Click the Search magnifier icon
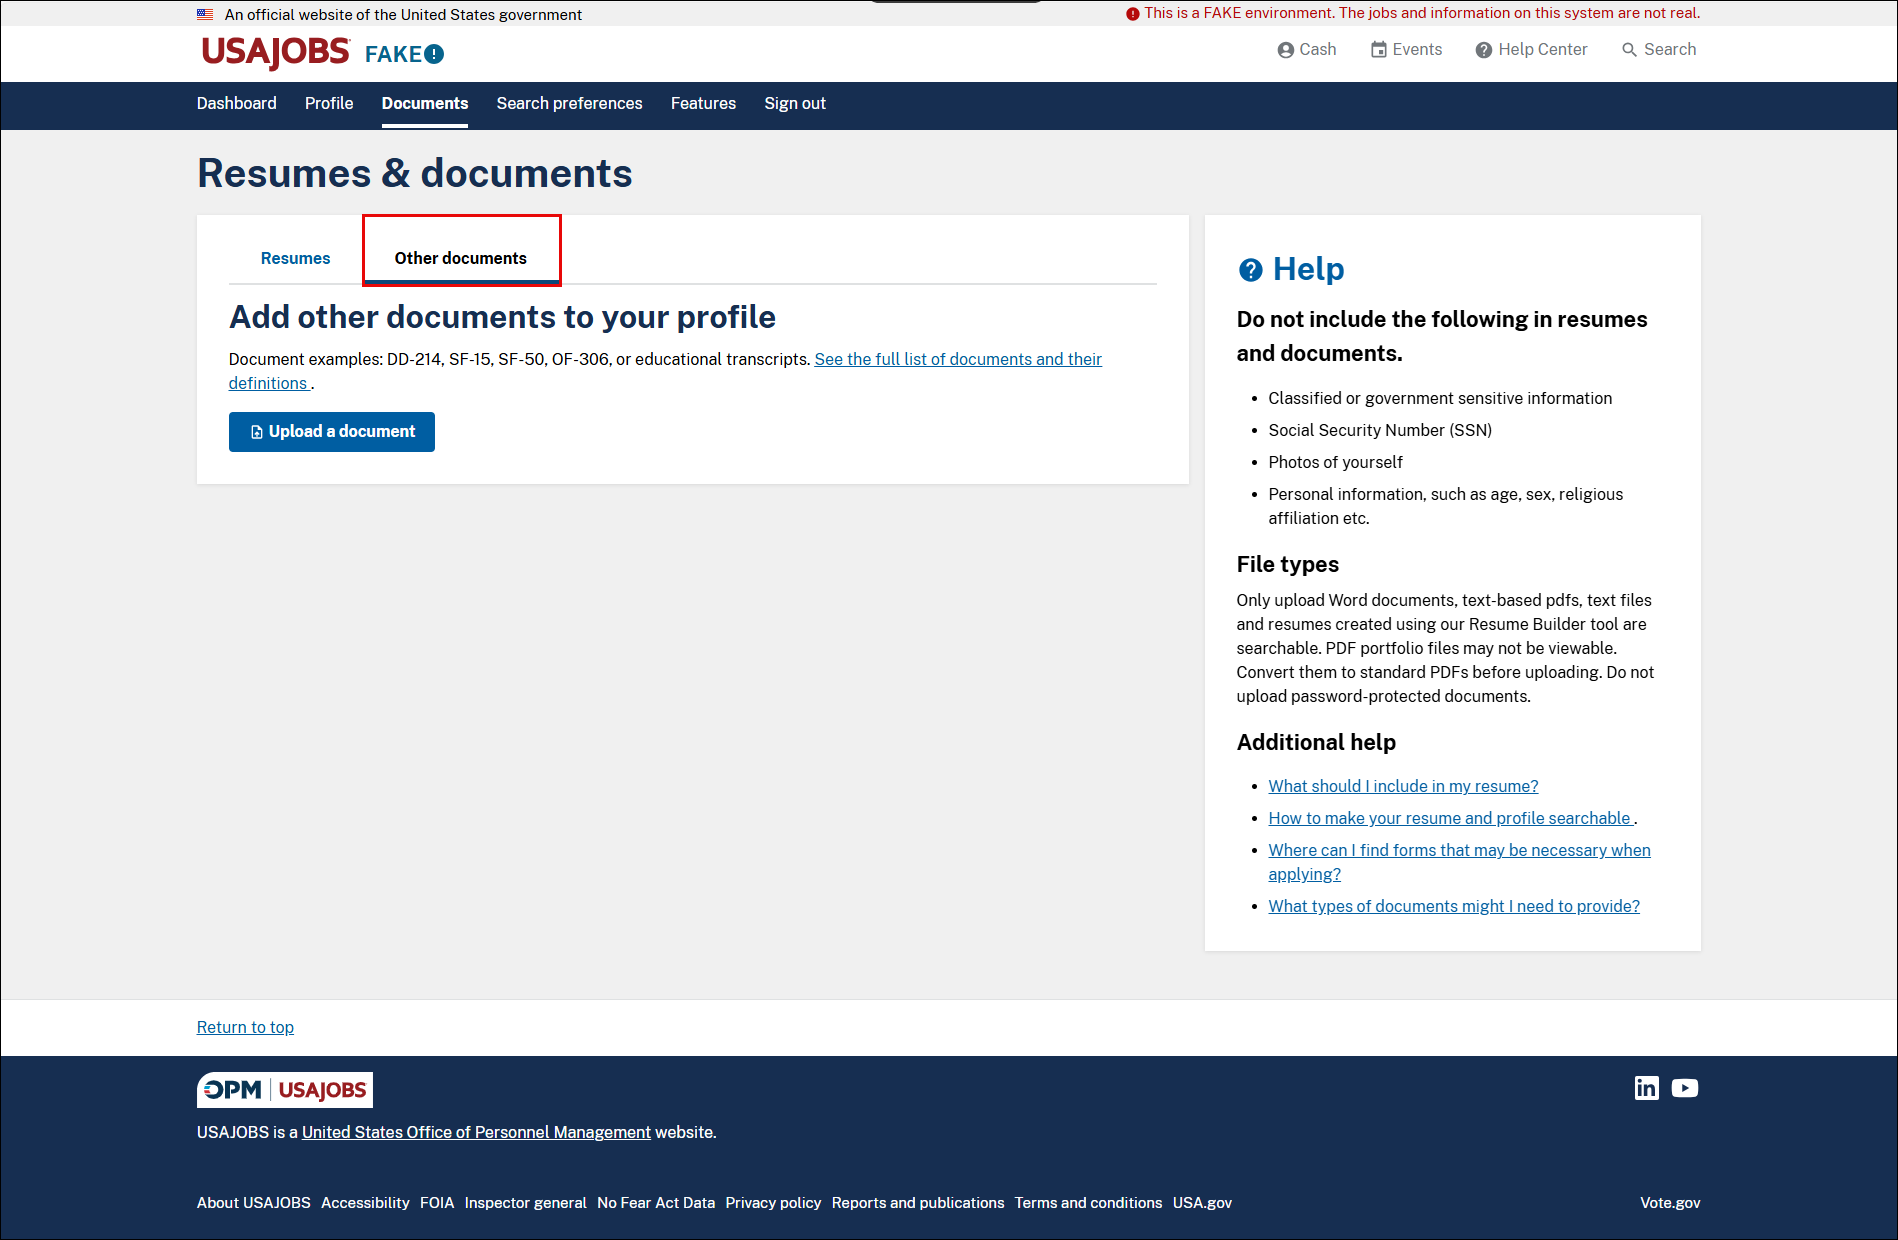 click(1630, 50)
